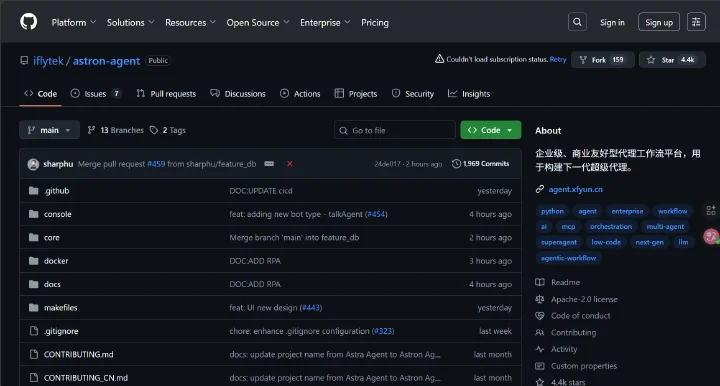
Task: Switch to the Actions tab
Action: click(x=300, y=94)
